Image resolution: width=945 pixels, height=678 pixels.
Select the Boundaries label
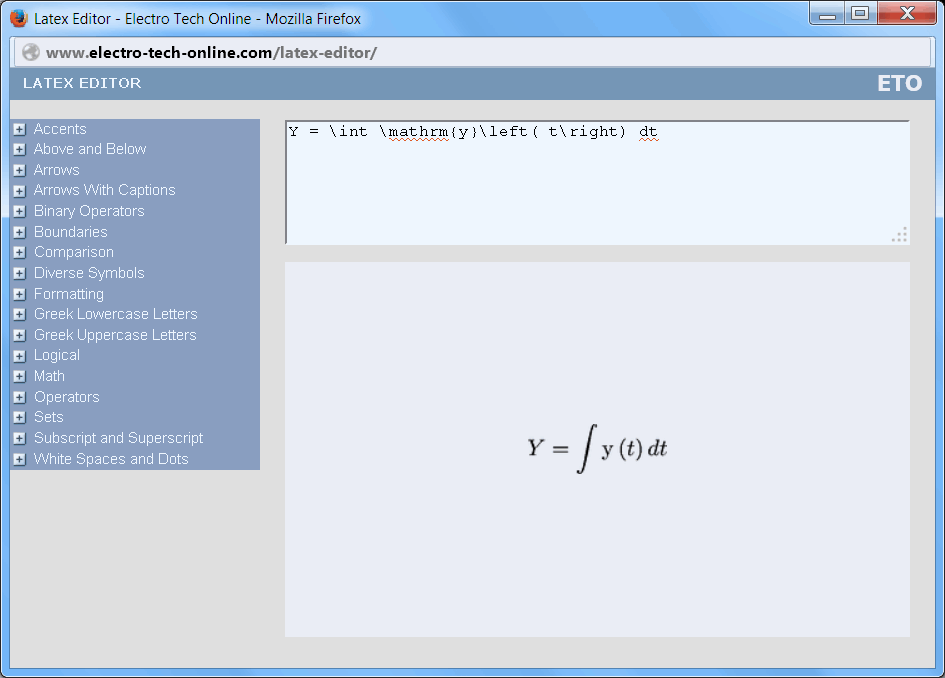click(71, 232)
